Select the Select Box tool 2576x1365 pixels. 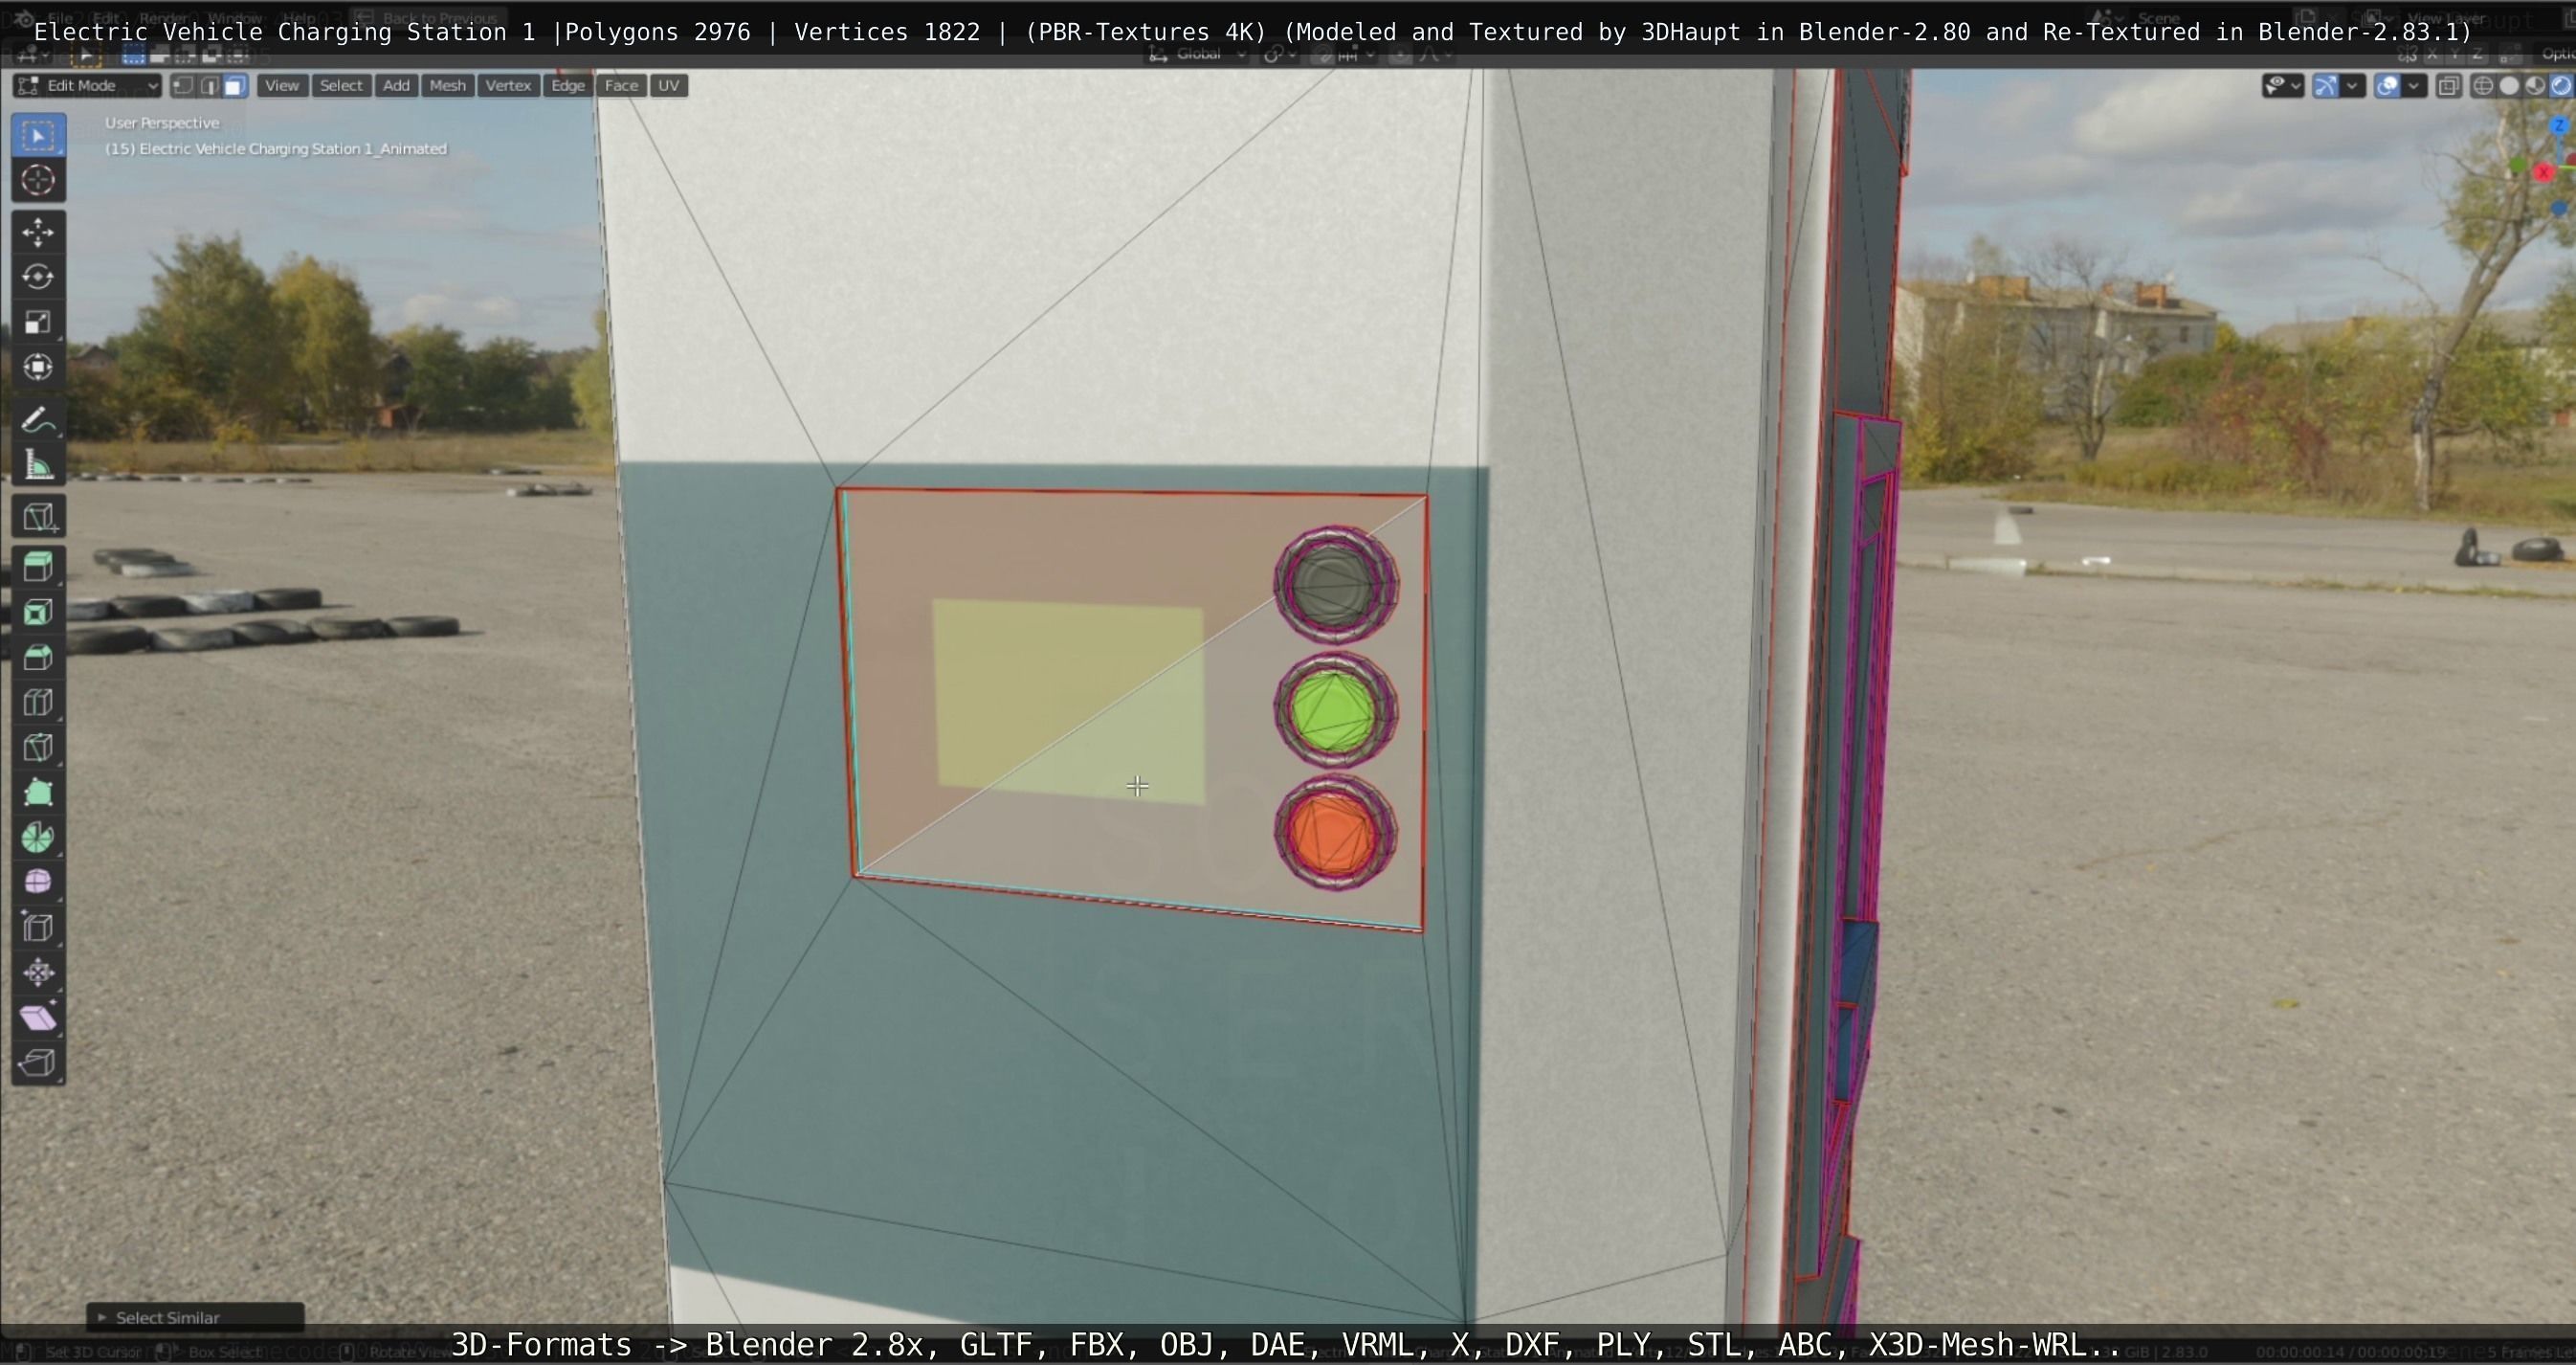pos(38,135)
